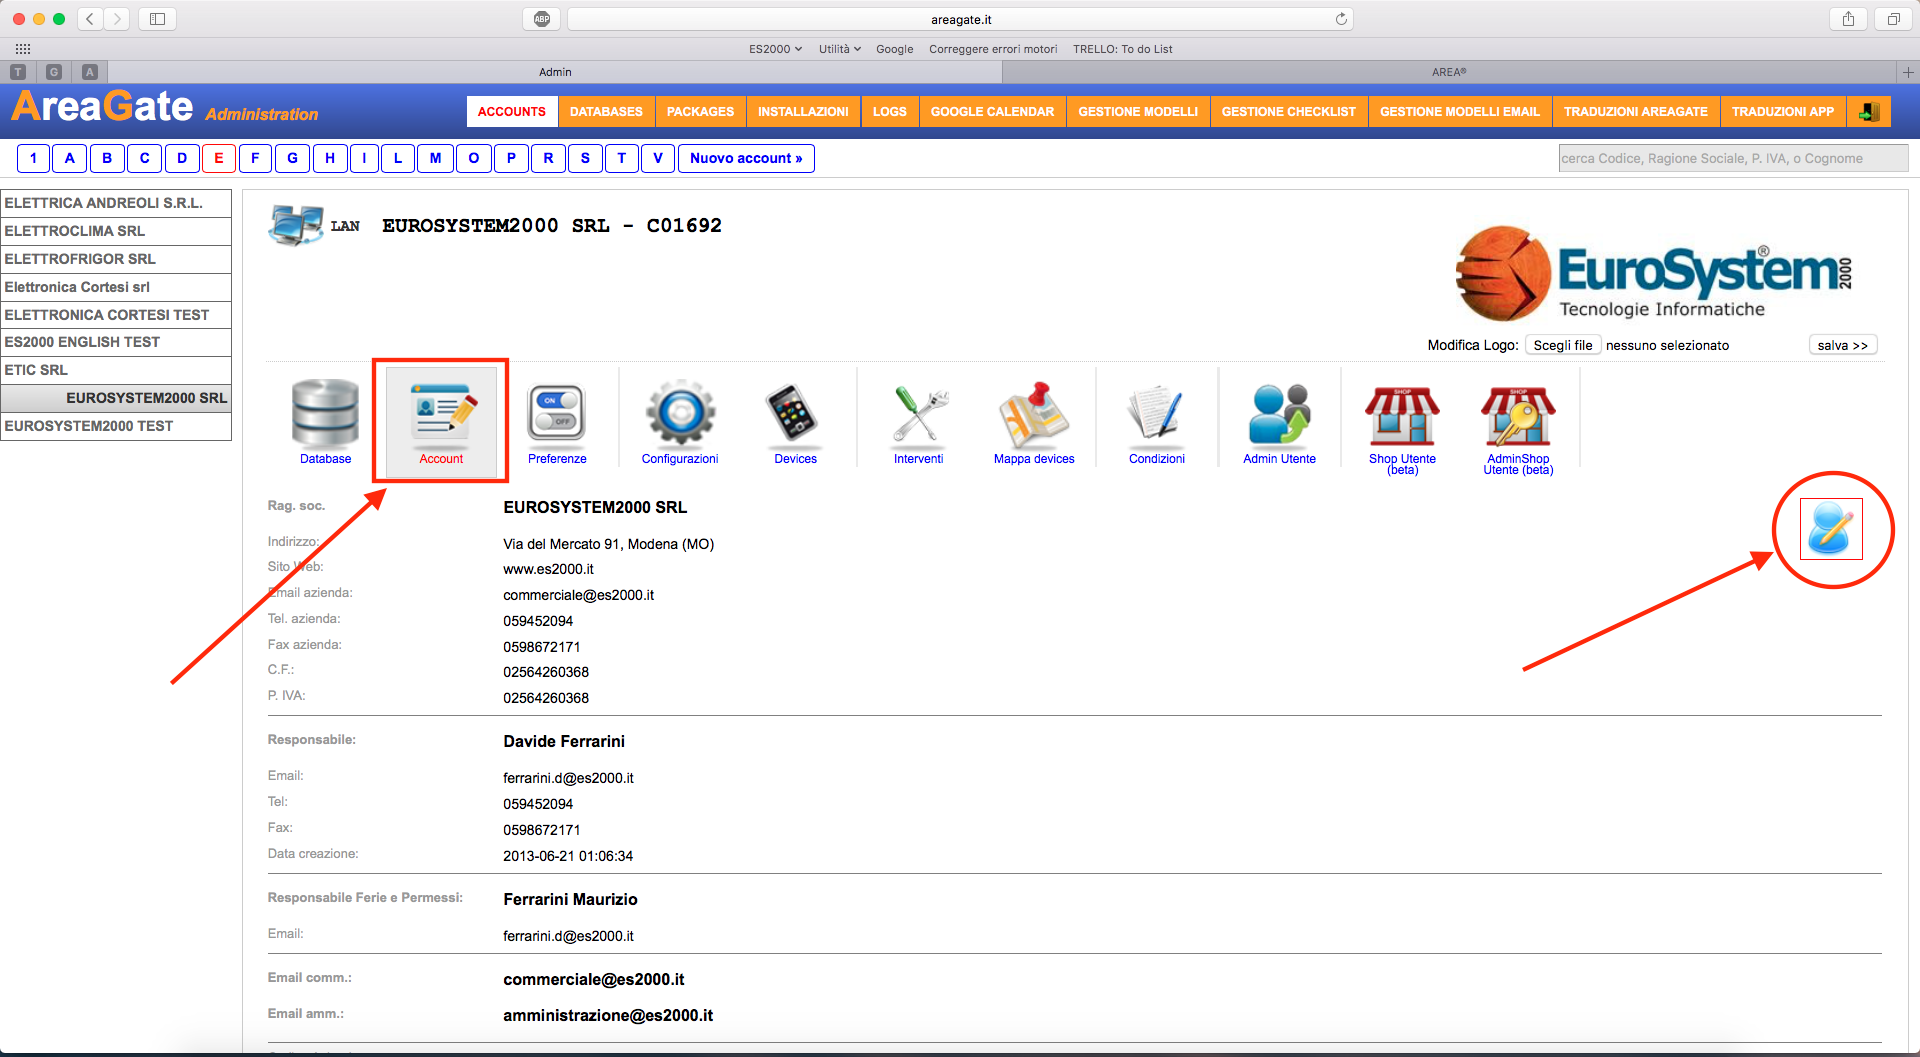Image resolution: width=1920 pixels, height=1057 pixels.
Task: Go back with the Safari back arrow
Action: tap(90, 19)
